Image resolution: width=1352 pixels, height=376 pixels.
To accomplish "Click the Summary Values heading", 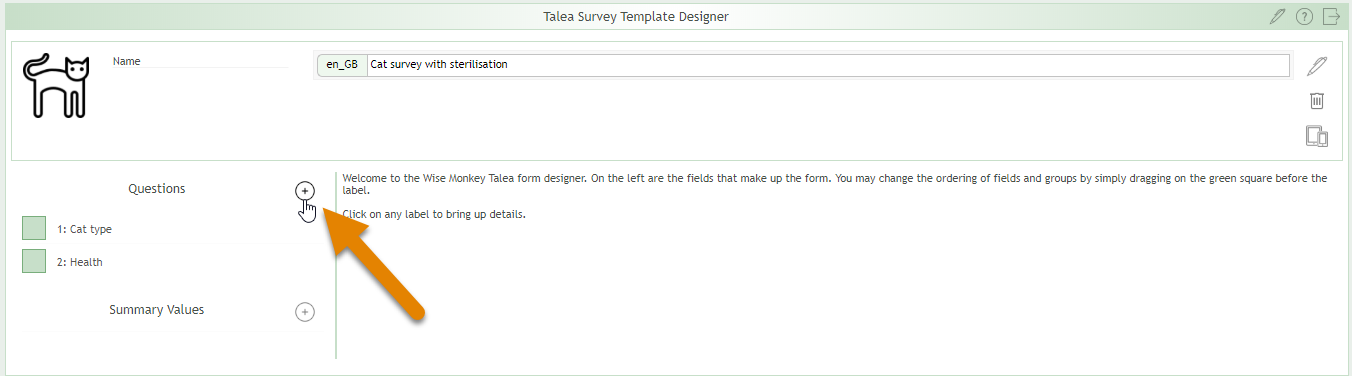I will [x=157, y=310].
